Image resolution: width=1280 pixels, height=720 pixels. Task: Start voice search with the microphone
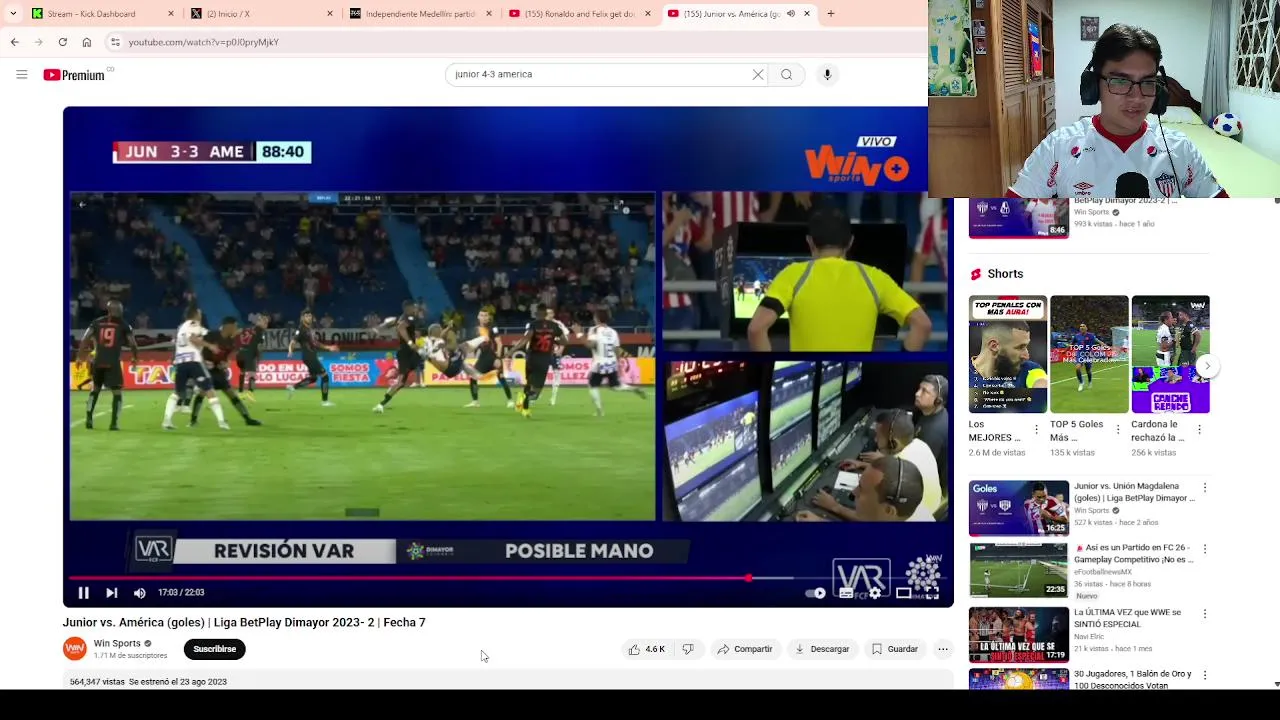point(827,74)
